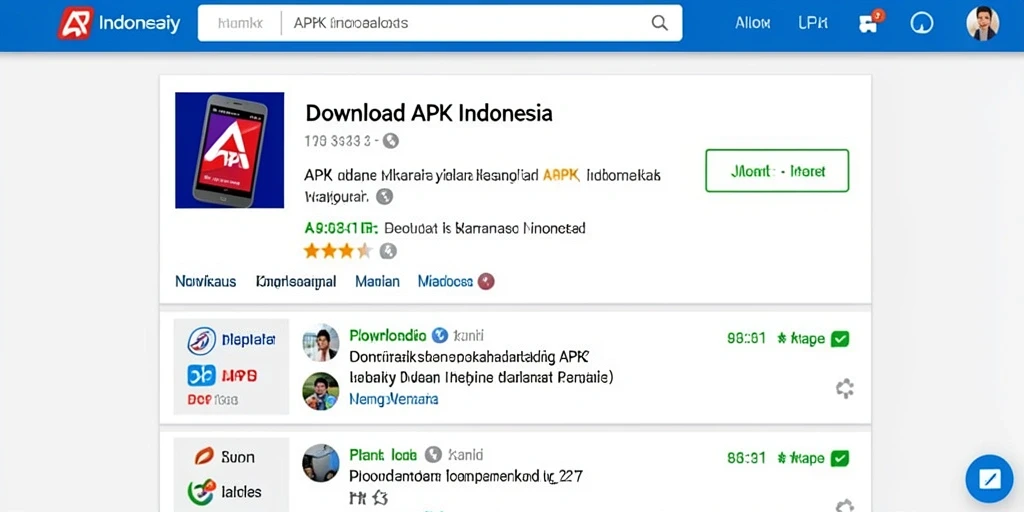Click the blue floating edit button
Viewport: 1024px width, 512px height.
[989, 479]
